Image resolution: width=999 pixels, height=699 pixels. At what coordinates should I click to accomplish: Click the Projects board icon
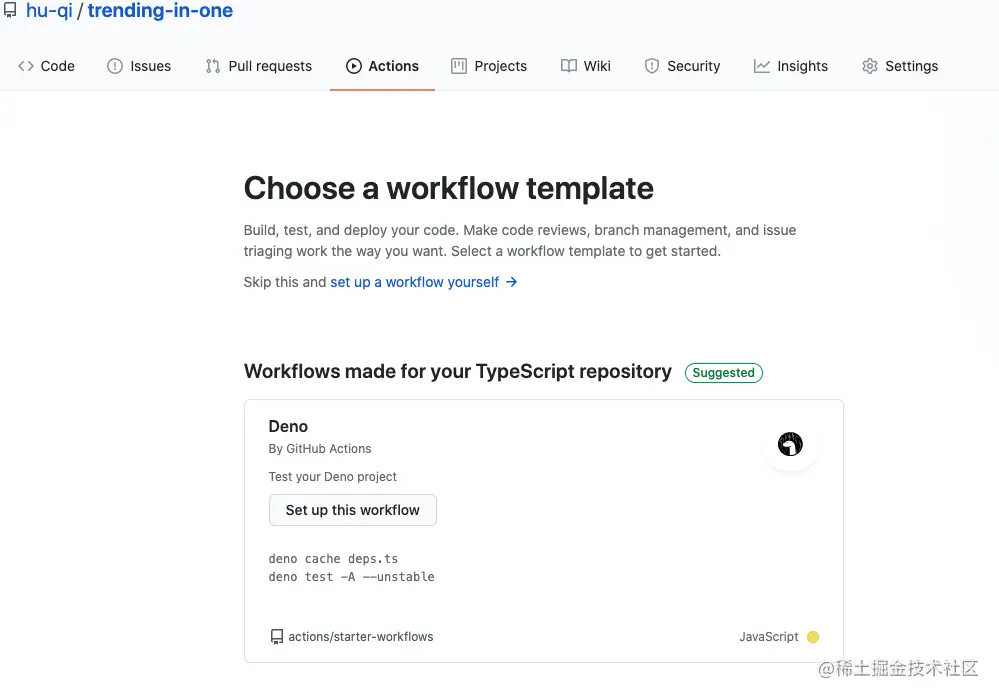459,66
